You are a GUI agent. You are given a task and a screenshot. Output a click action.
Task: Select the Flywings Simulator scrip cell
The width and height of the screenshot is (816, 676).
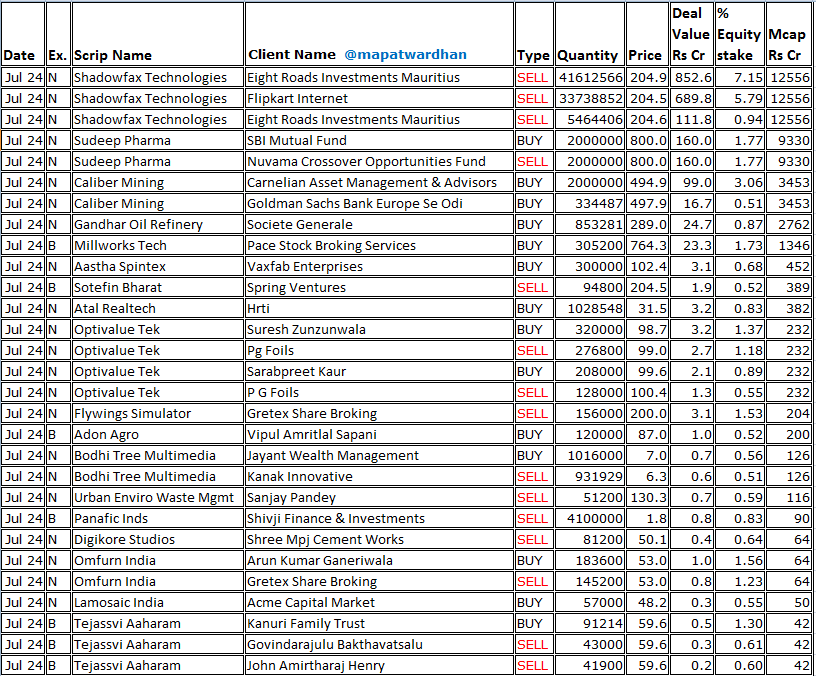[x=158, y=414]
